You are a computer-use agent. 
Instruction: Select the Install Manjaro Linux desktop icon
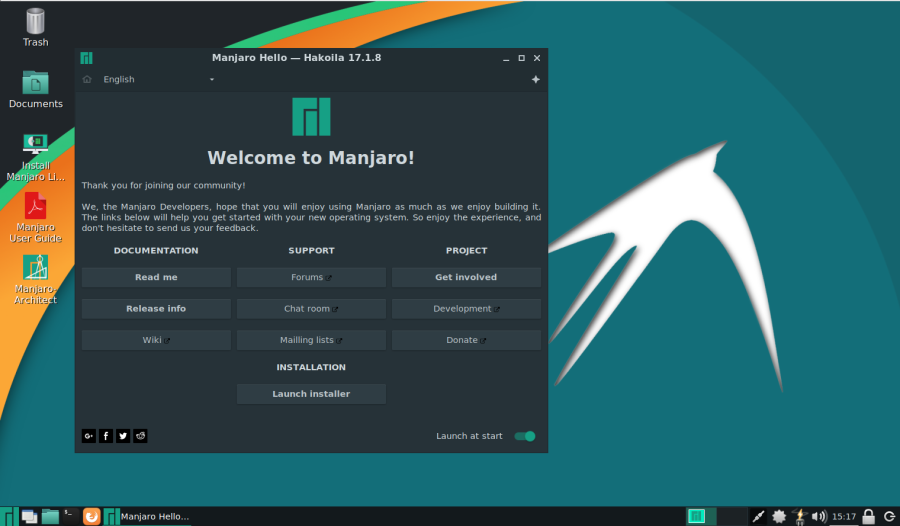(x=36, y=157)
